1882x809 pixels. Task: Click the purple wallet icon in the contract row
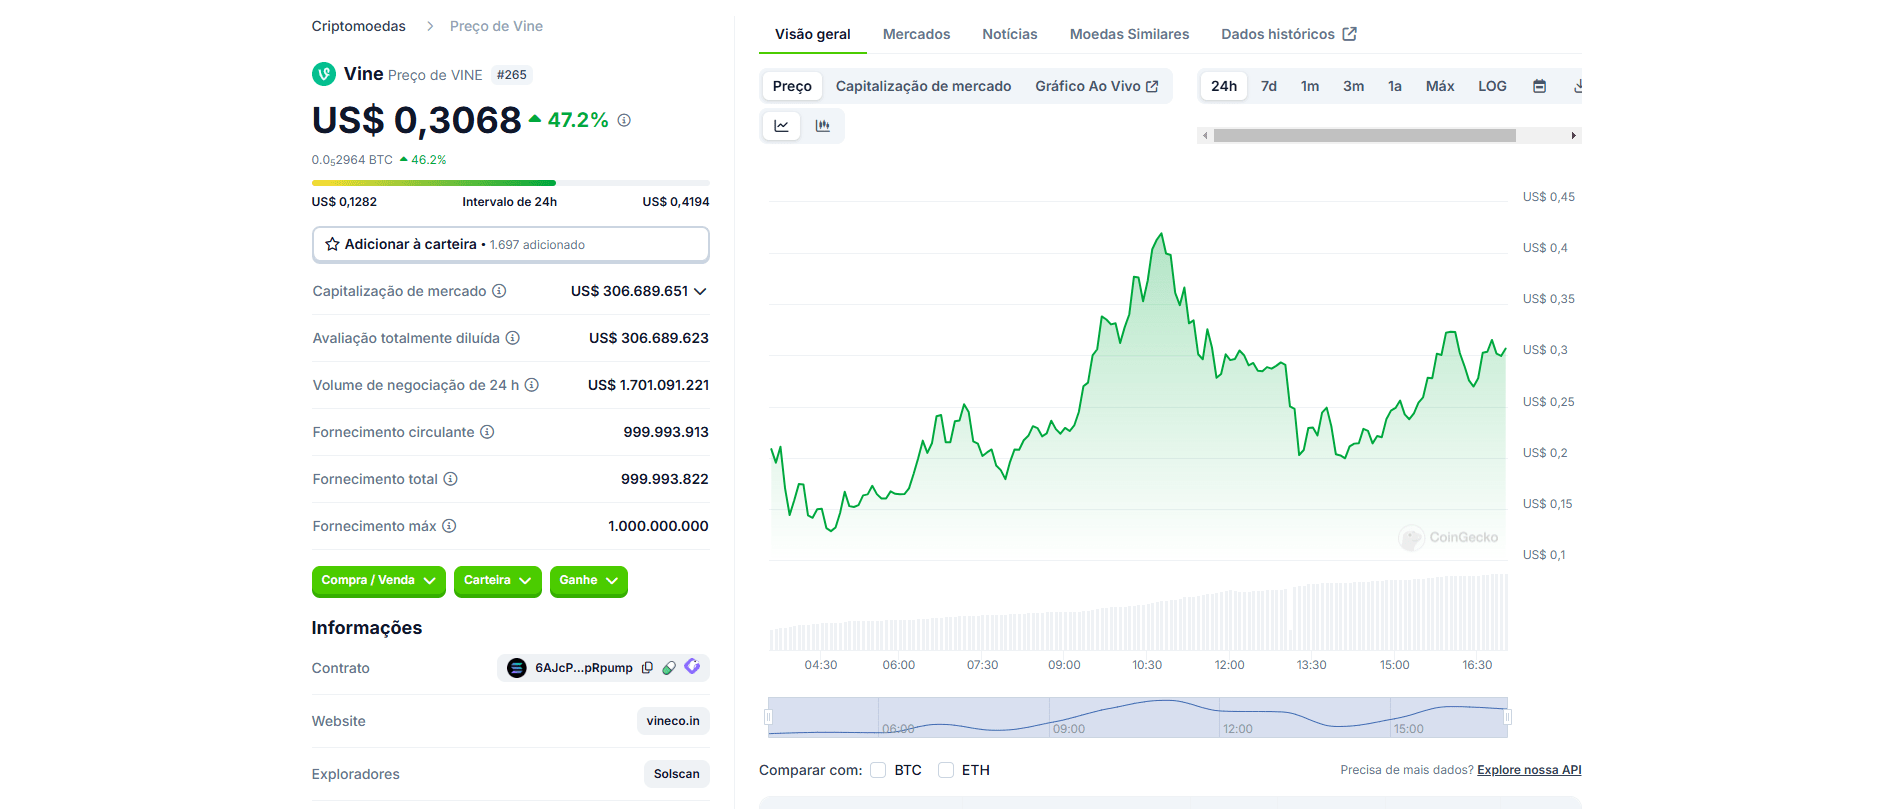pos(692,667)
